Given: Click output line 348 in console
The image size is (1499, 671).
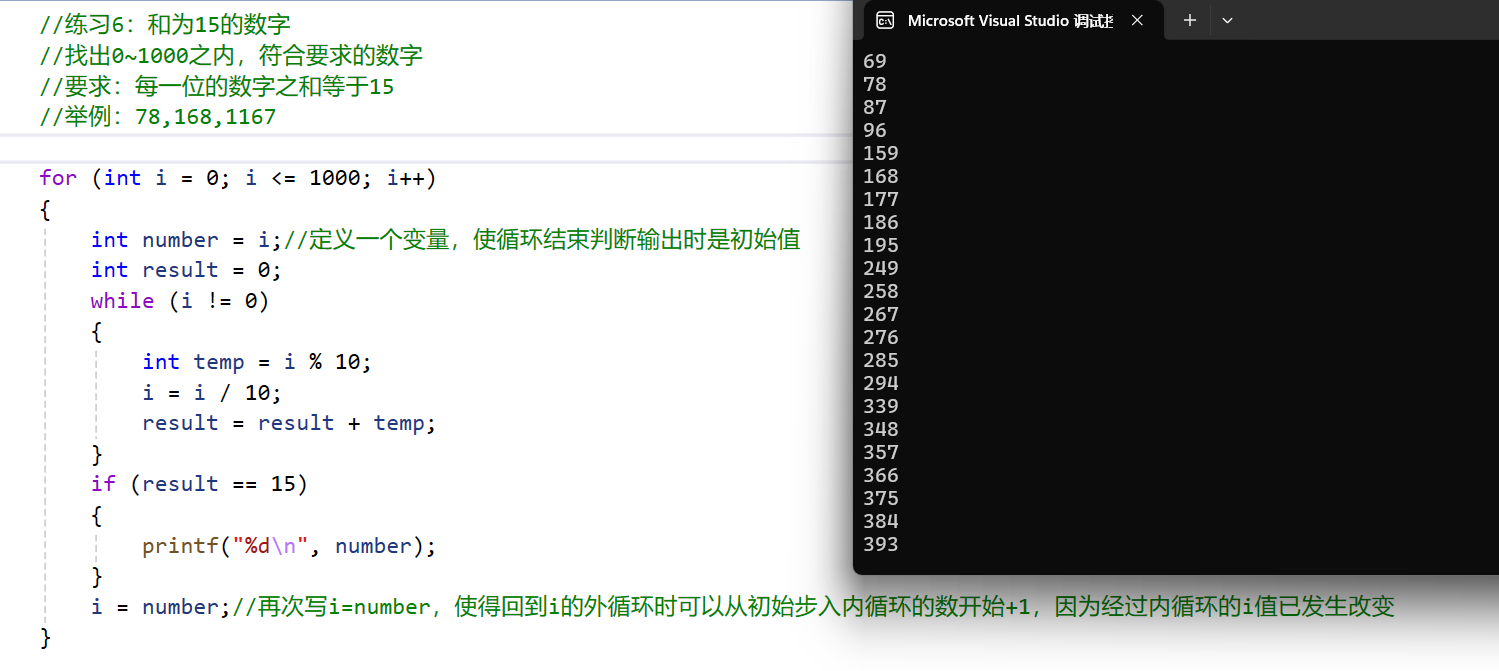Looking at the screenshot, I should [x=880, y=429].
